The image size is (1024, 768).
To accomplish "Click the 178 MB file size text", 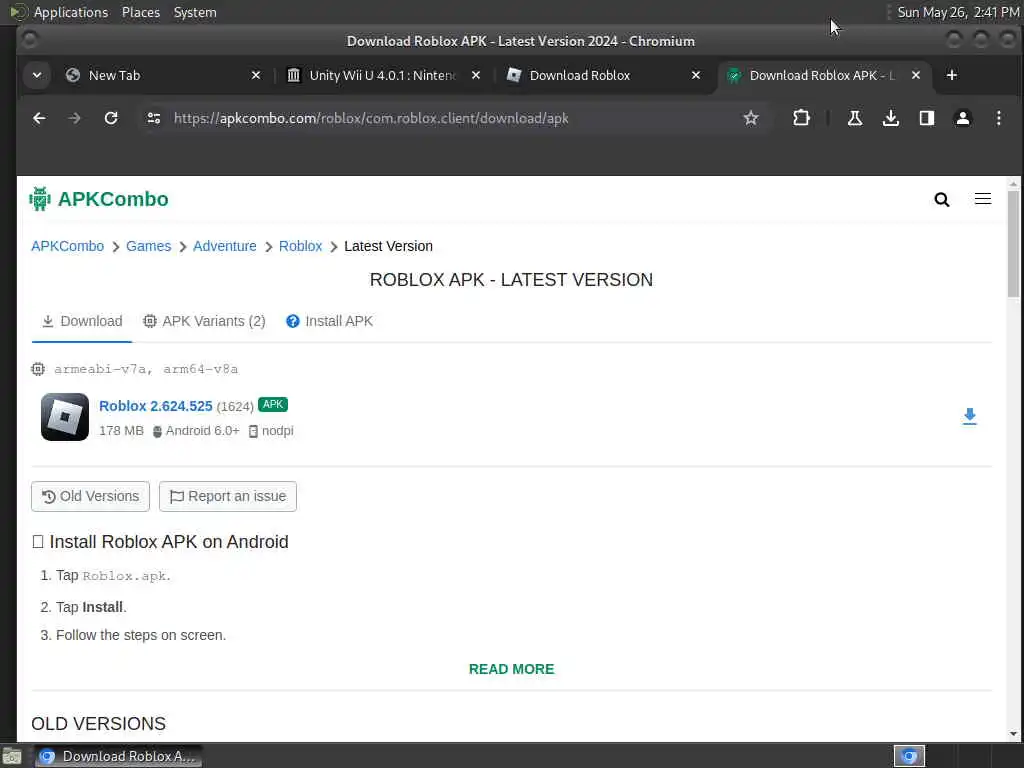I will coord(121,431).
